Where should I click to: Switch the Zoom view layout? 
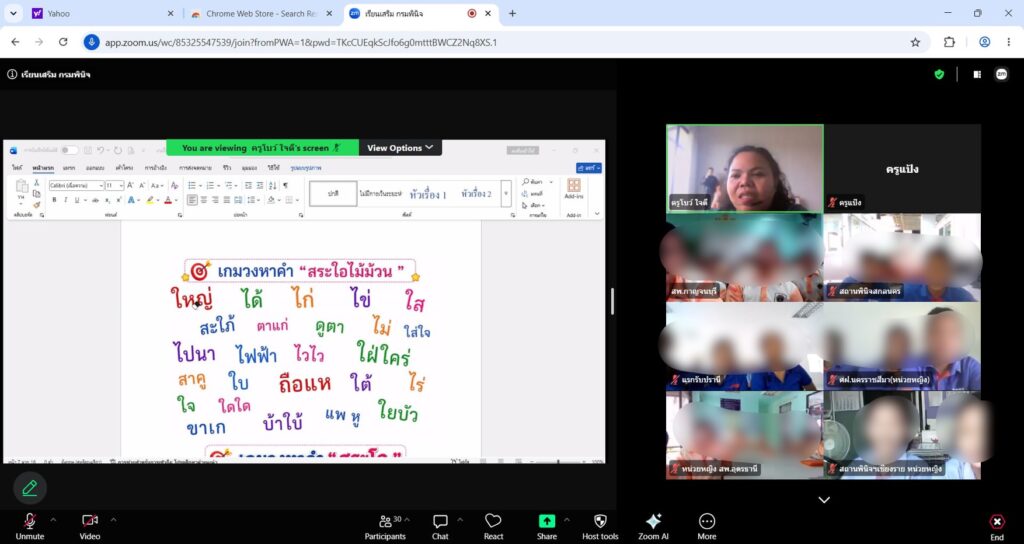978,74
